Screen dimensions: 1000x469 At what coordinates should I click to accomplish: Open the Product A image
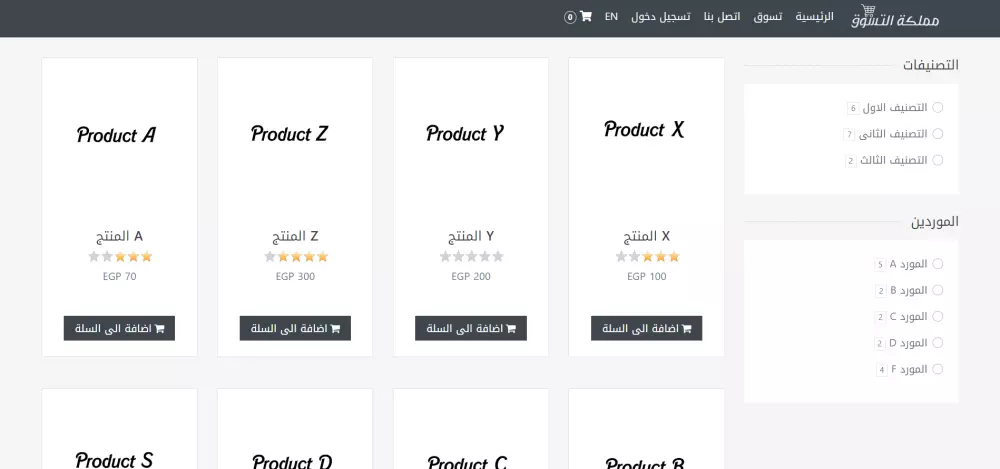click(119, 134)
